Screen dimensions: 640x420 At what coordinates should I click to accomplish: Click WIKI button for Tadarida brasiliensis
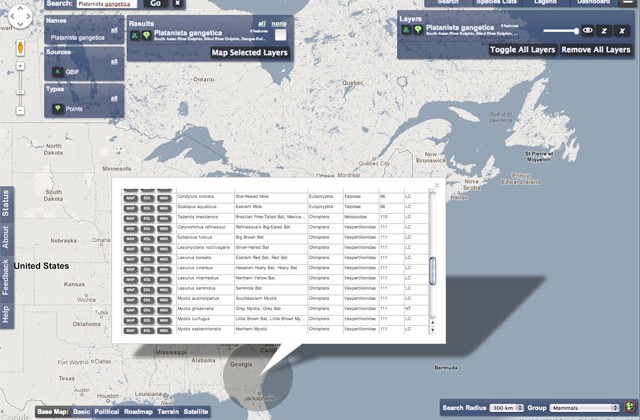[164, 219]
